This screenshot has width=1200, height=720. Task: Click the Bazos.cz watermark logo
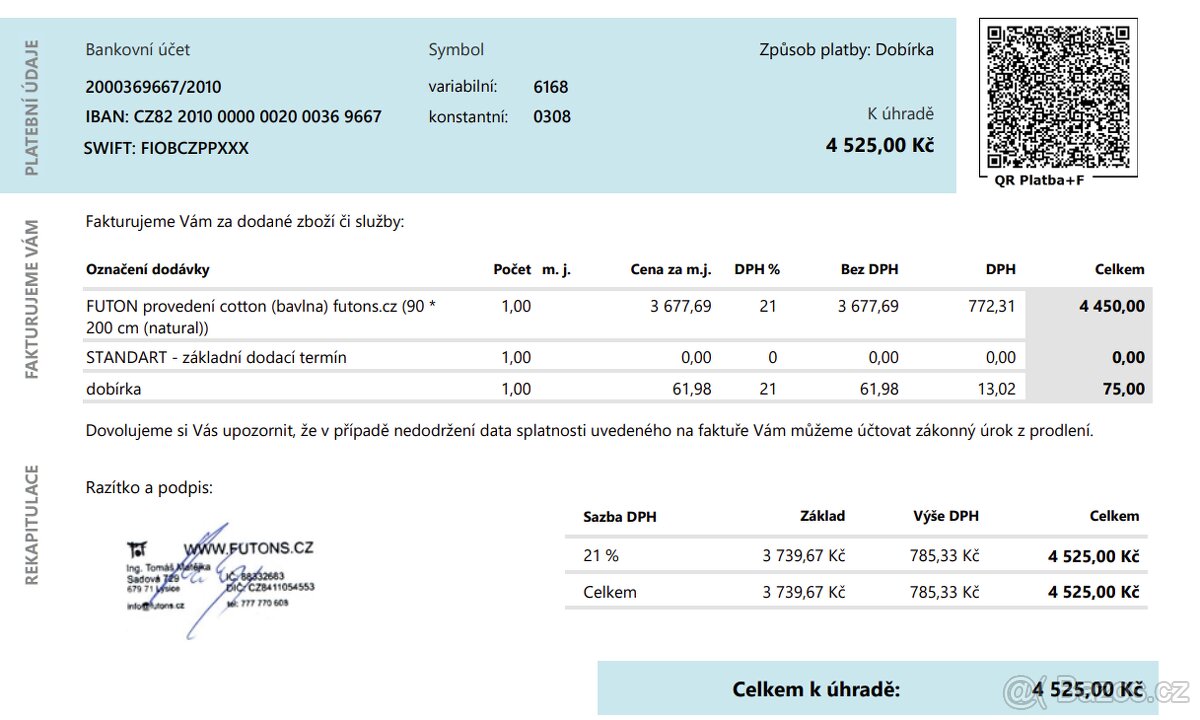(x=1096, y=689)
